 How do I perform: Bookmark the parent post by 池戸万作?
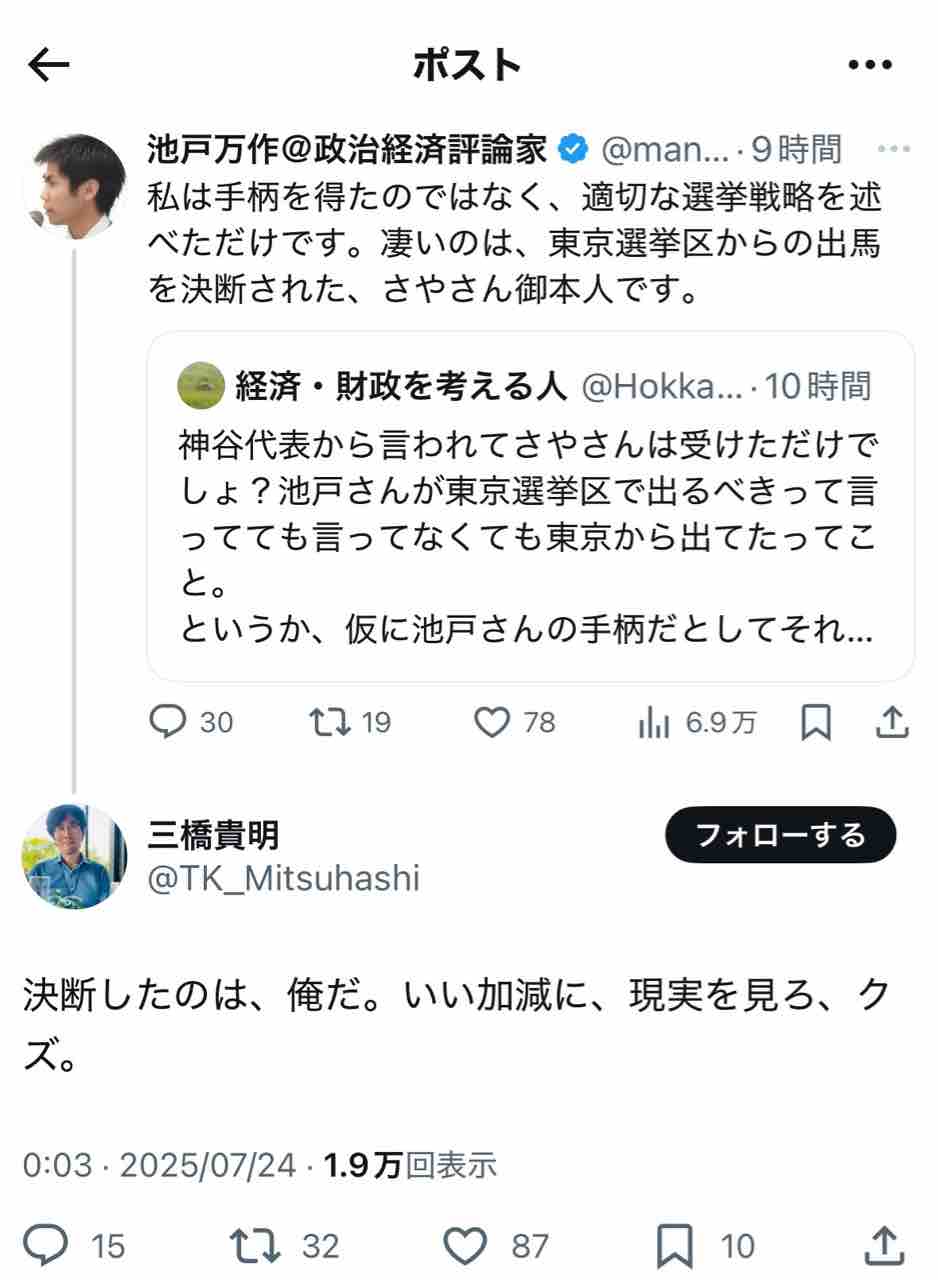coord(816,722)
